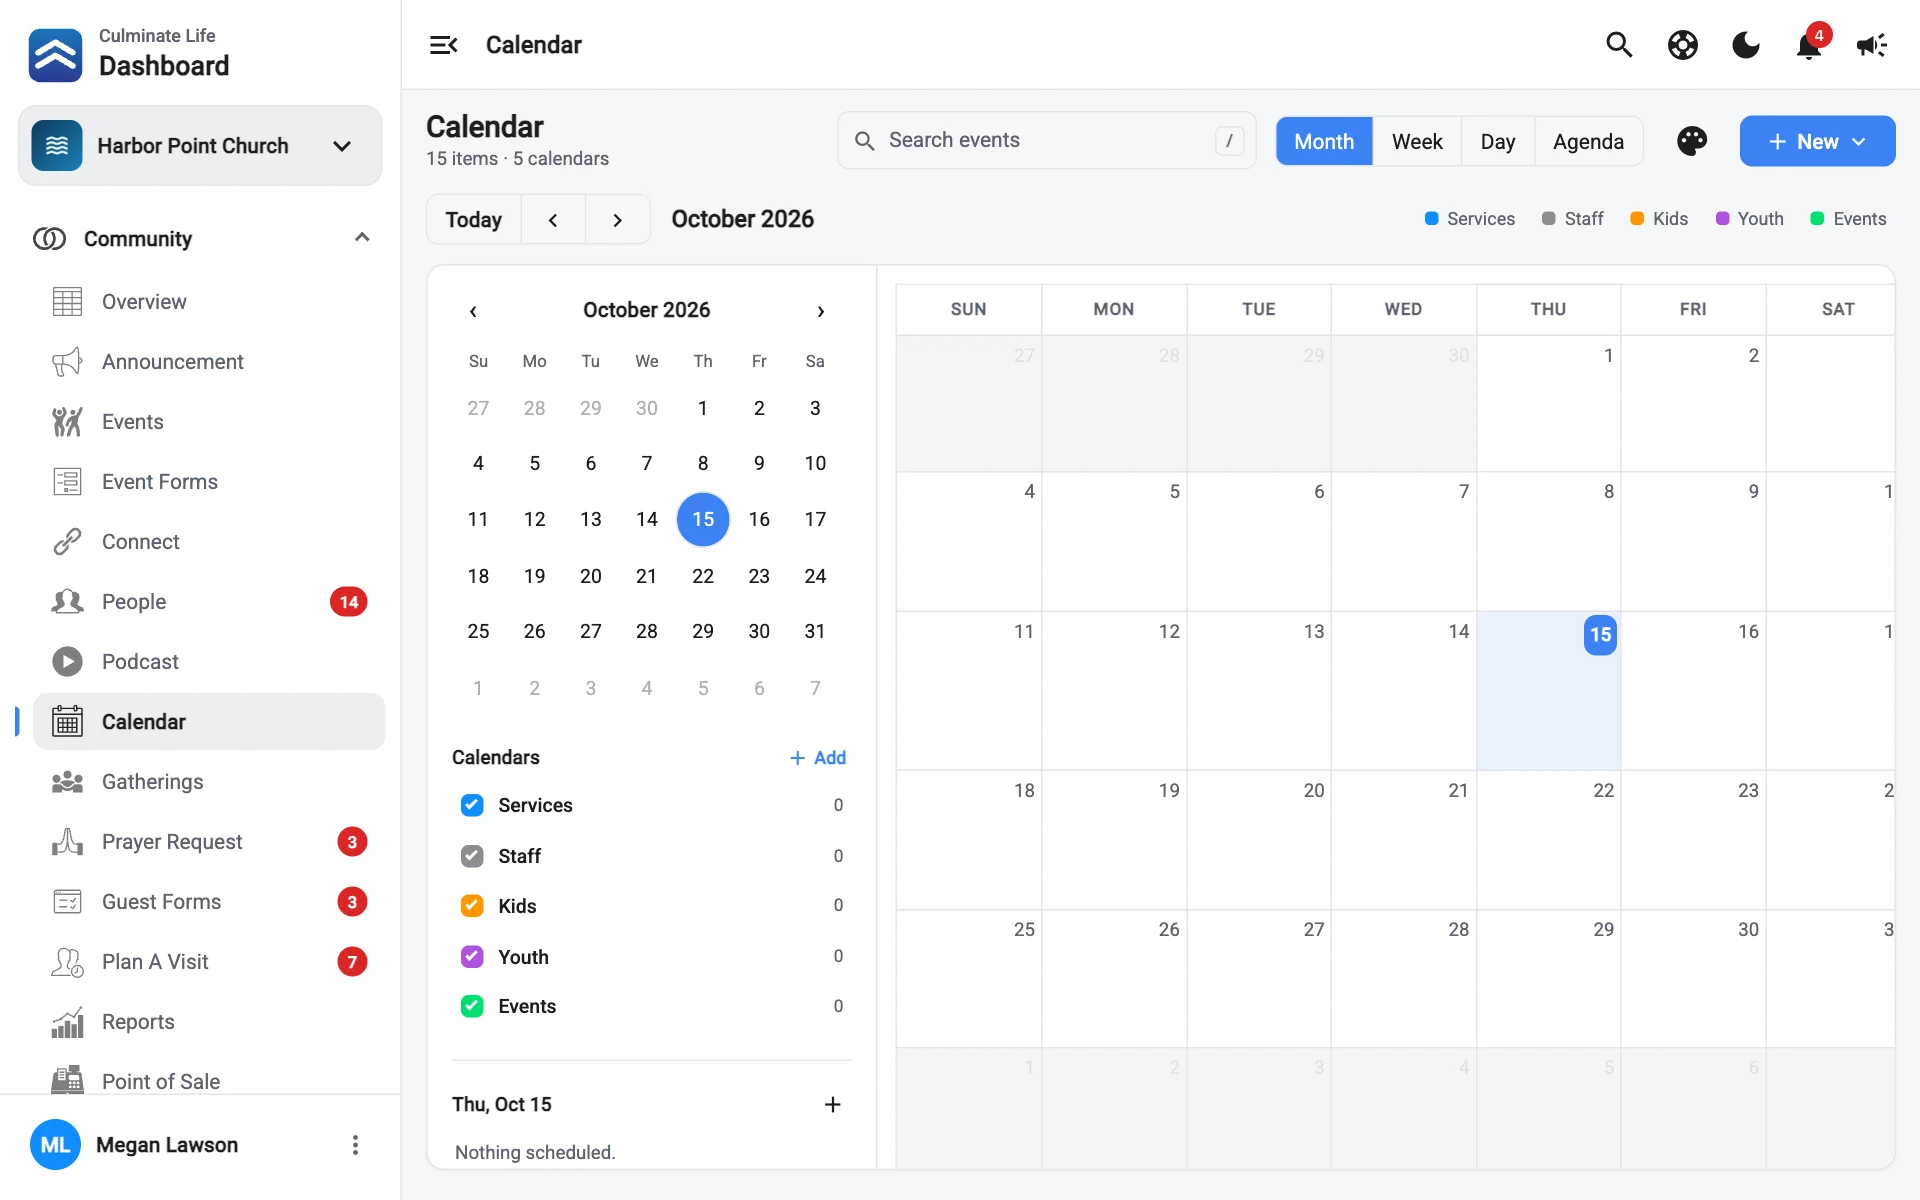Click the Today button
Viewport: 1920px width, 1200px height.
[474, 220]
